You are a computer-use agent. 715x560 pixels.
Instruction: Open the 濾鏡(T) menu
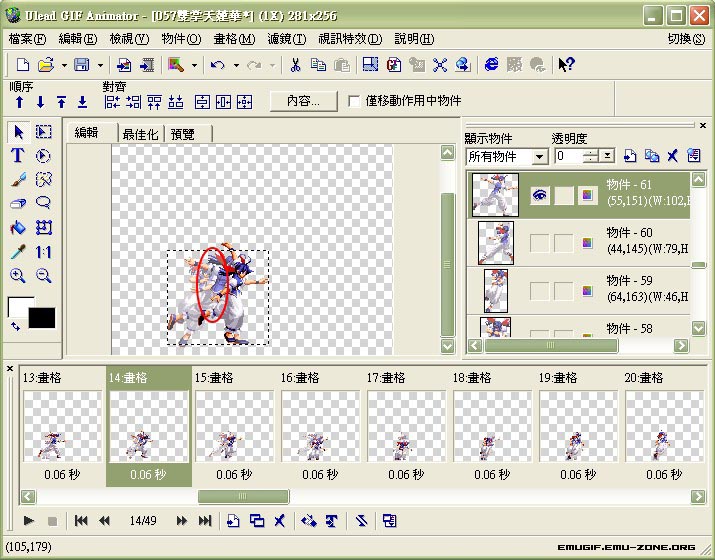[x=287, y=39]
